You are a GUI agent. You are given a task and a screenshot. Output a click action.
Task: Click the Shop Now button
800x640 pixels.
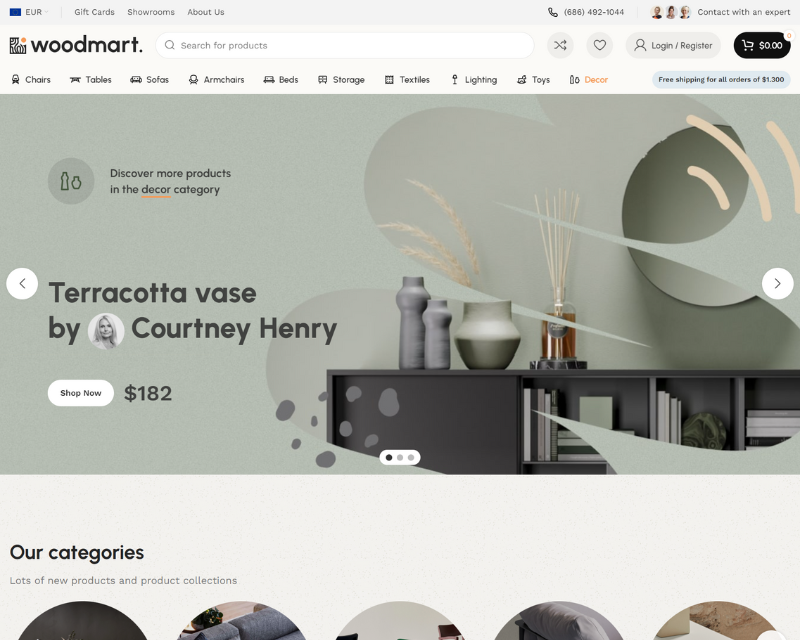[x=81, y=393]
